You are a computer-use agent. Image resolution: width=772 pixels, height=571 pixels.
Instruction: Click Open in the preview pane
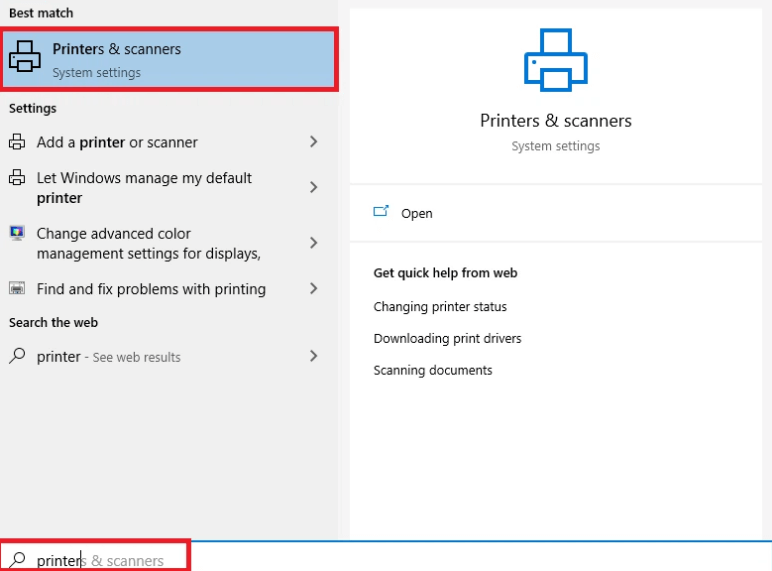click(x=417, y=214)
